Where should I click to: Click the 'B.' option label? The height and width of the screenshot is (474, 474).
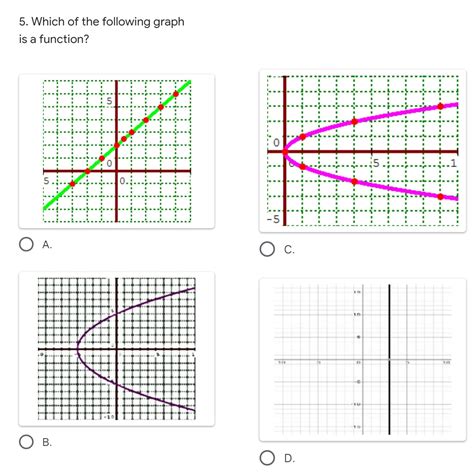[x=47, y=442]
